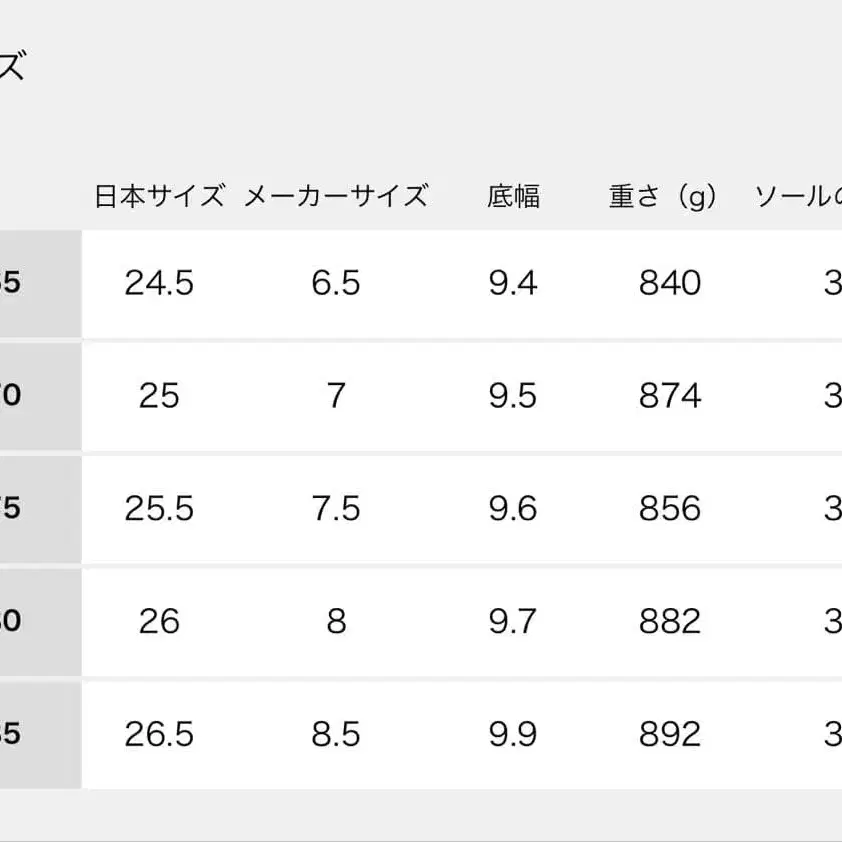This screenshot has width=842, height=842.
Task: Select the Japan size 26 cell
Action: tap(159, 621)
